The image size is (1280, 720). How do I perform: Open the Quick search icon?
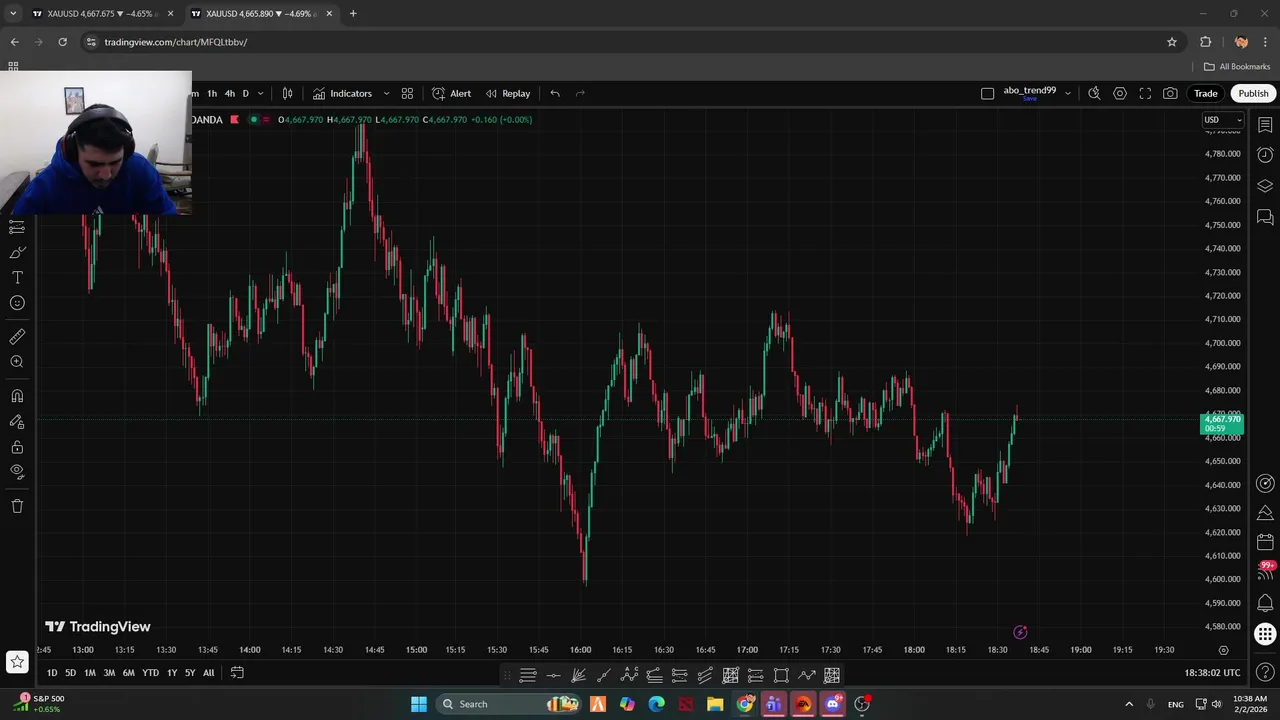(1094, 93)
